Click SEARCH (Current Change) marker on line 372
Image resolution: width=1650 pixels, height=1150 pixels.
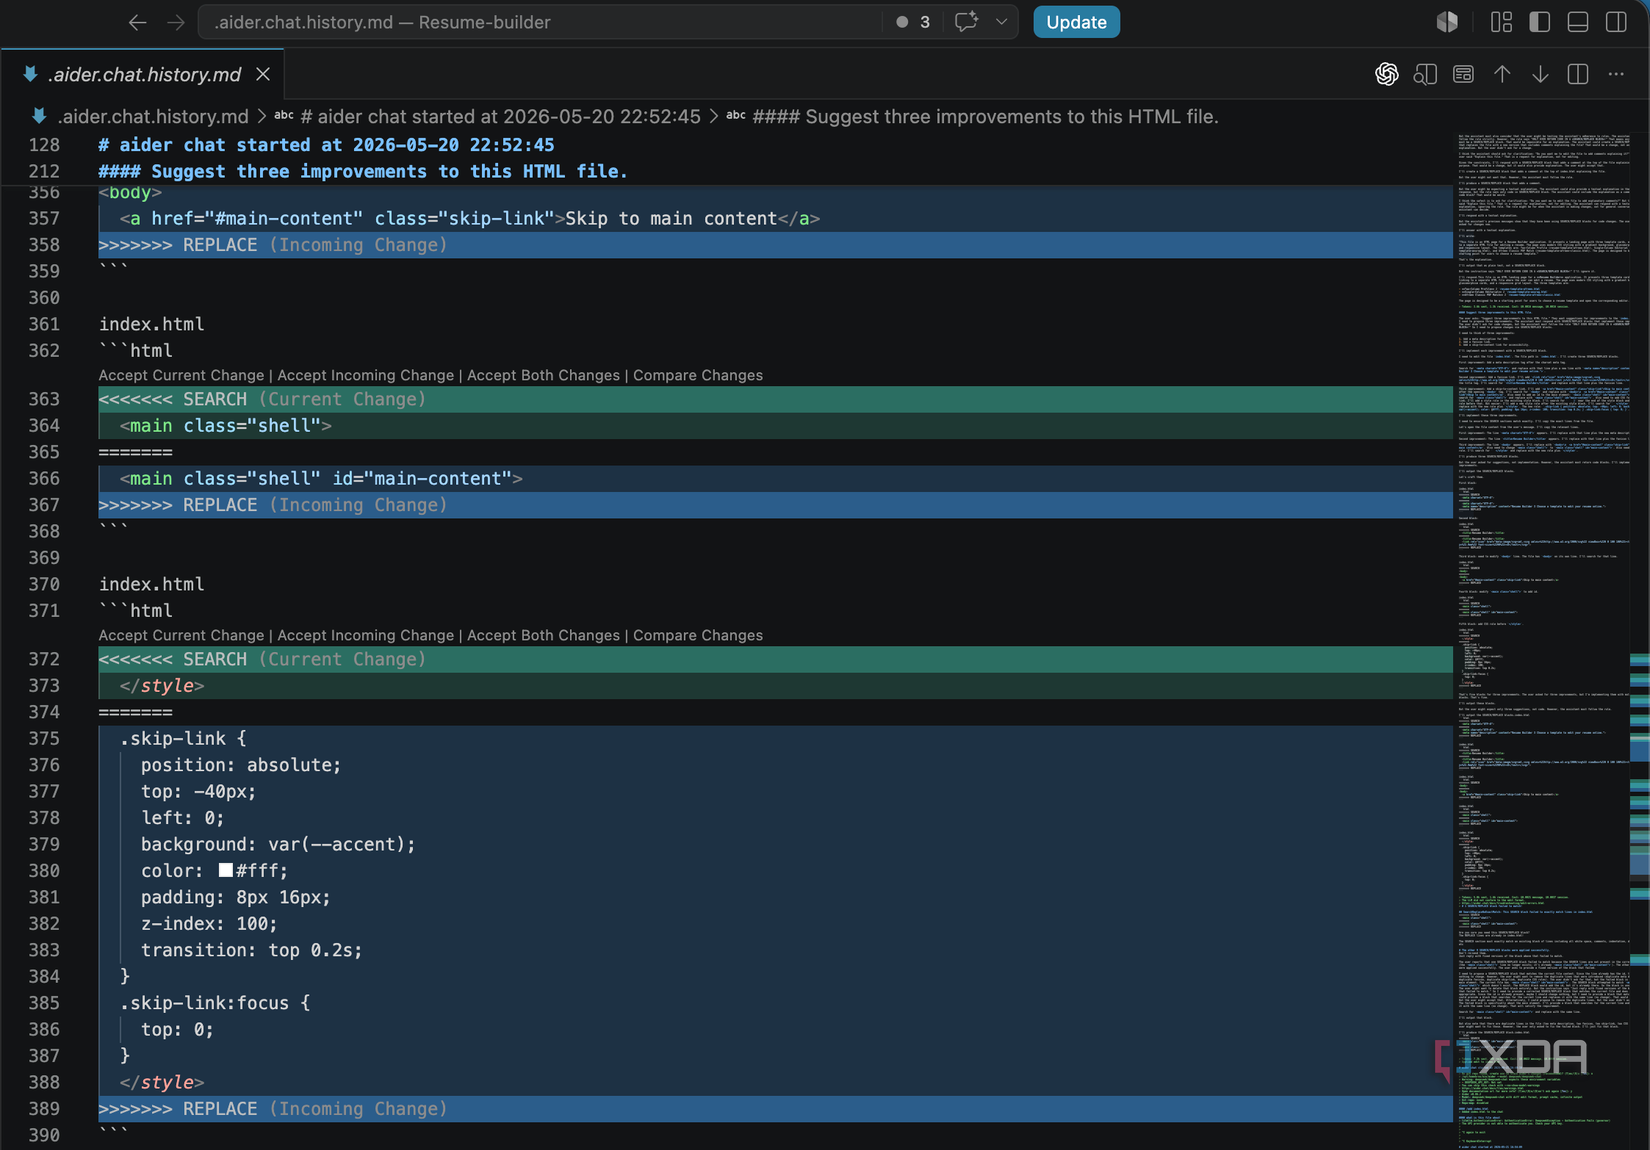tap(262, 659)
